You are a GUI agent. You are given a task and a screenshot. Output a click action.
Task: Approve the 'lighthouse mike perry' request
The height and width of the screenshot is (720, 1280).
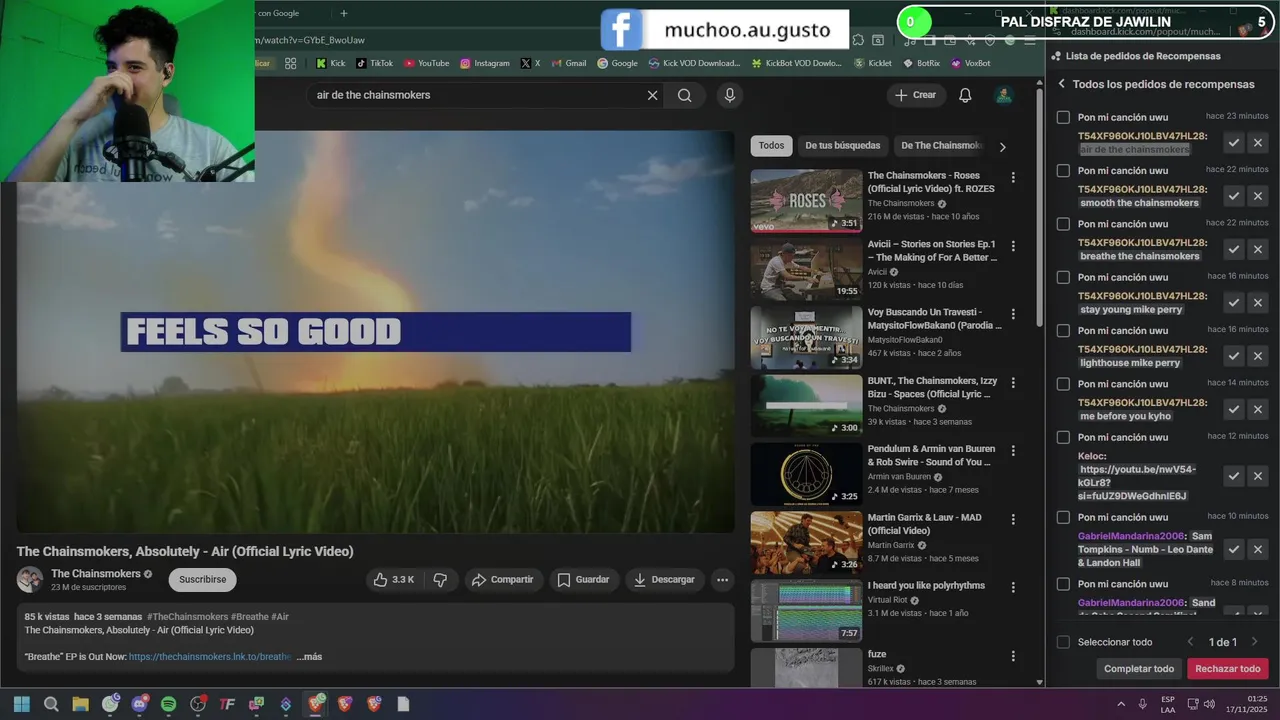pos(1234,356)
